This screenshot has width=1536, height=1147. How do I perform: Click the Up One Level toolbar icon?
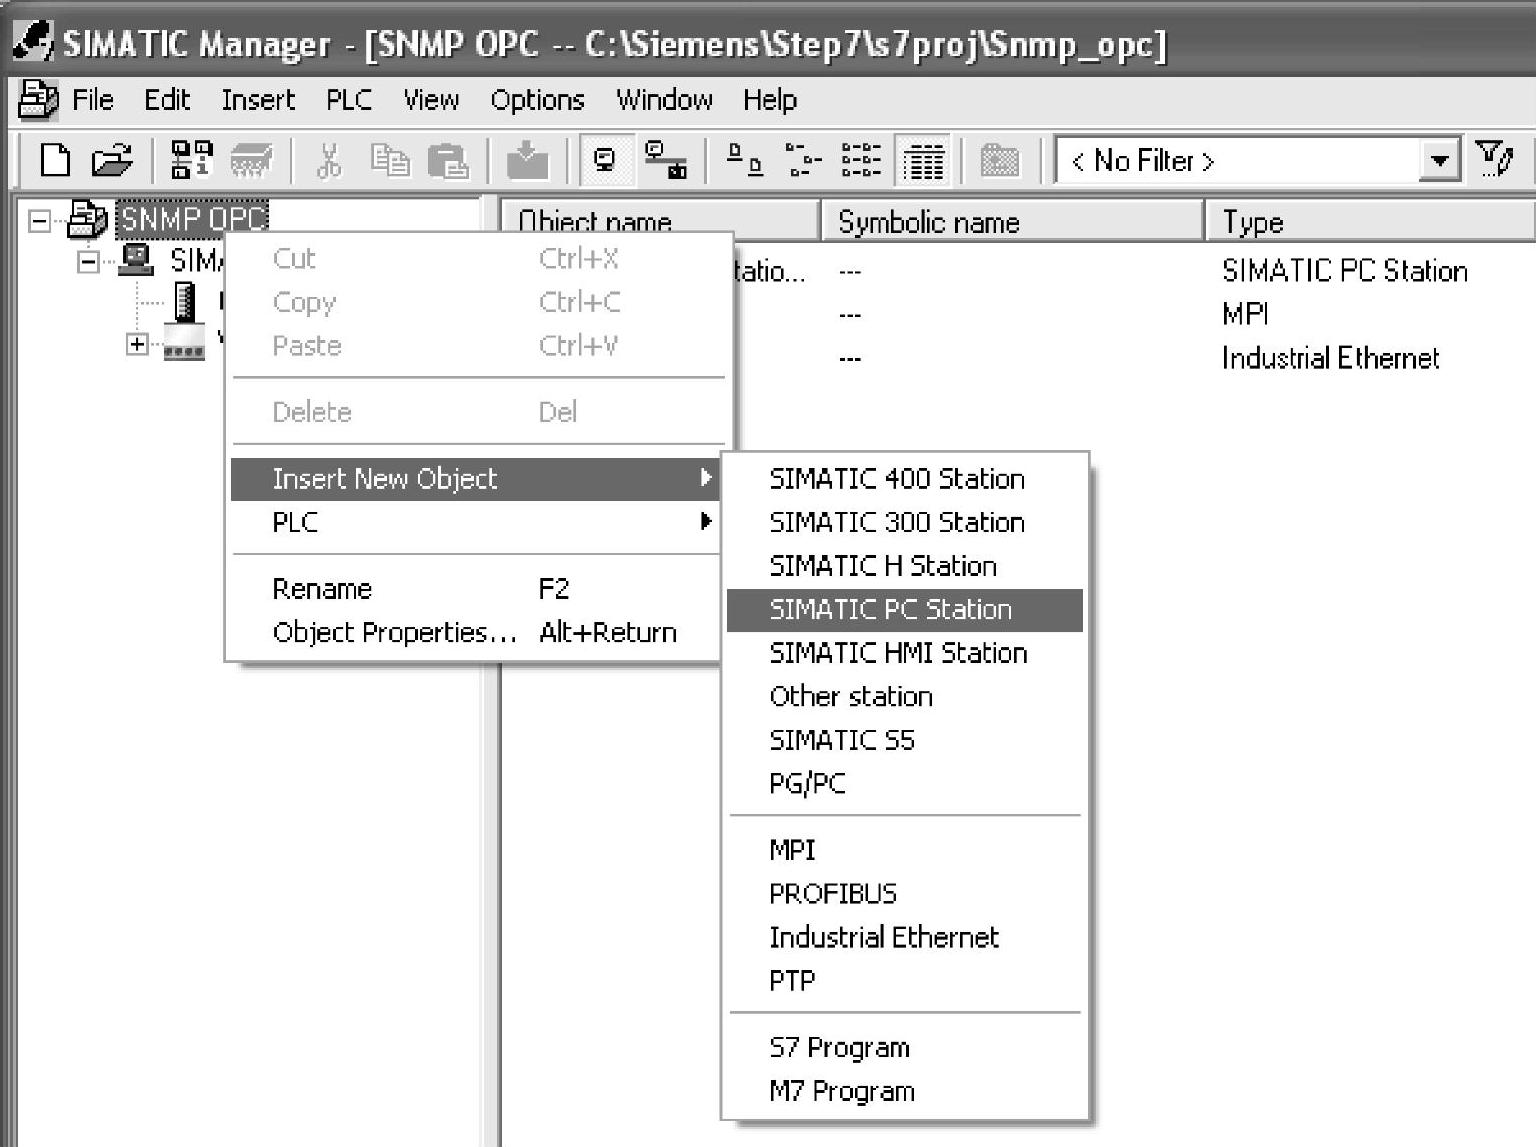point(999,160)
